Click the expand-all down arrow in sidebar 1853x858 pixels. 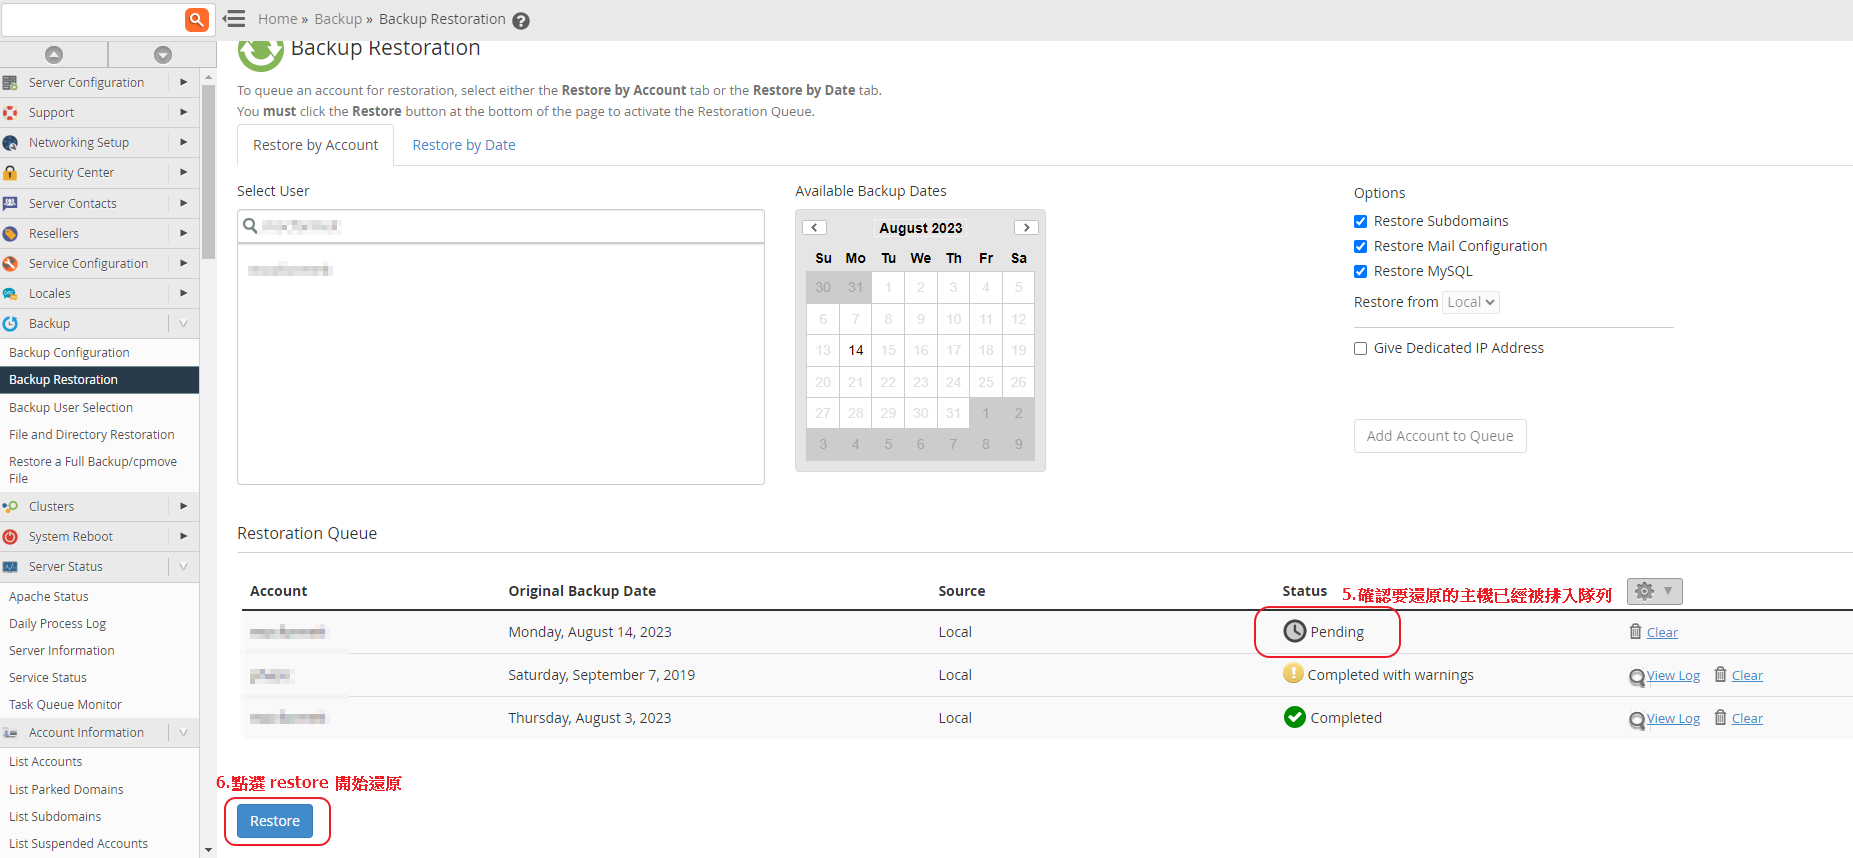click(163, 55)
